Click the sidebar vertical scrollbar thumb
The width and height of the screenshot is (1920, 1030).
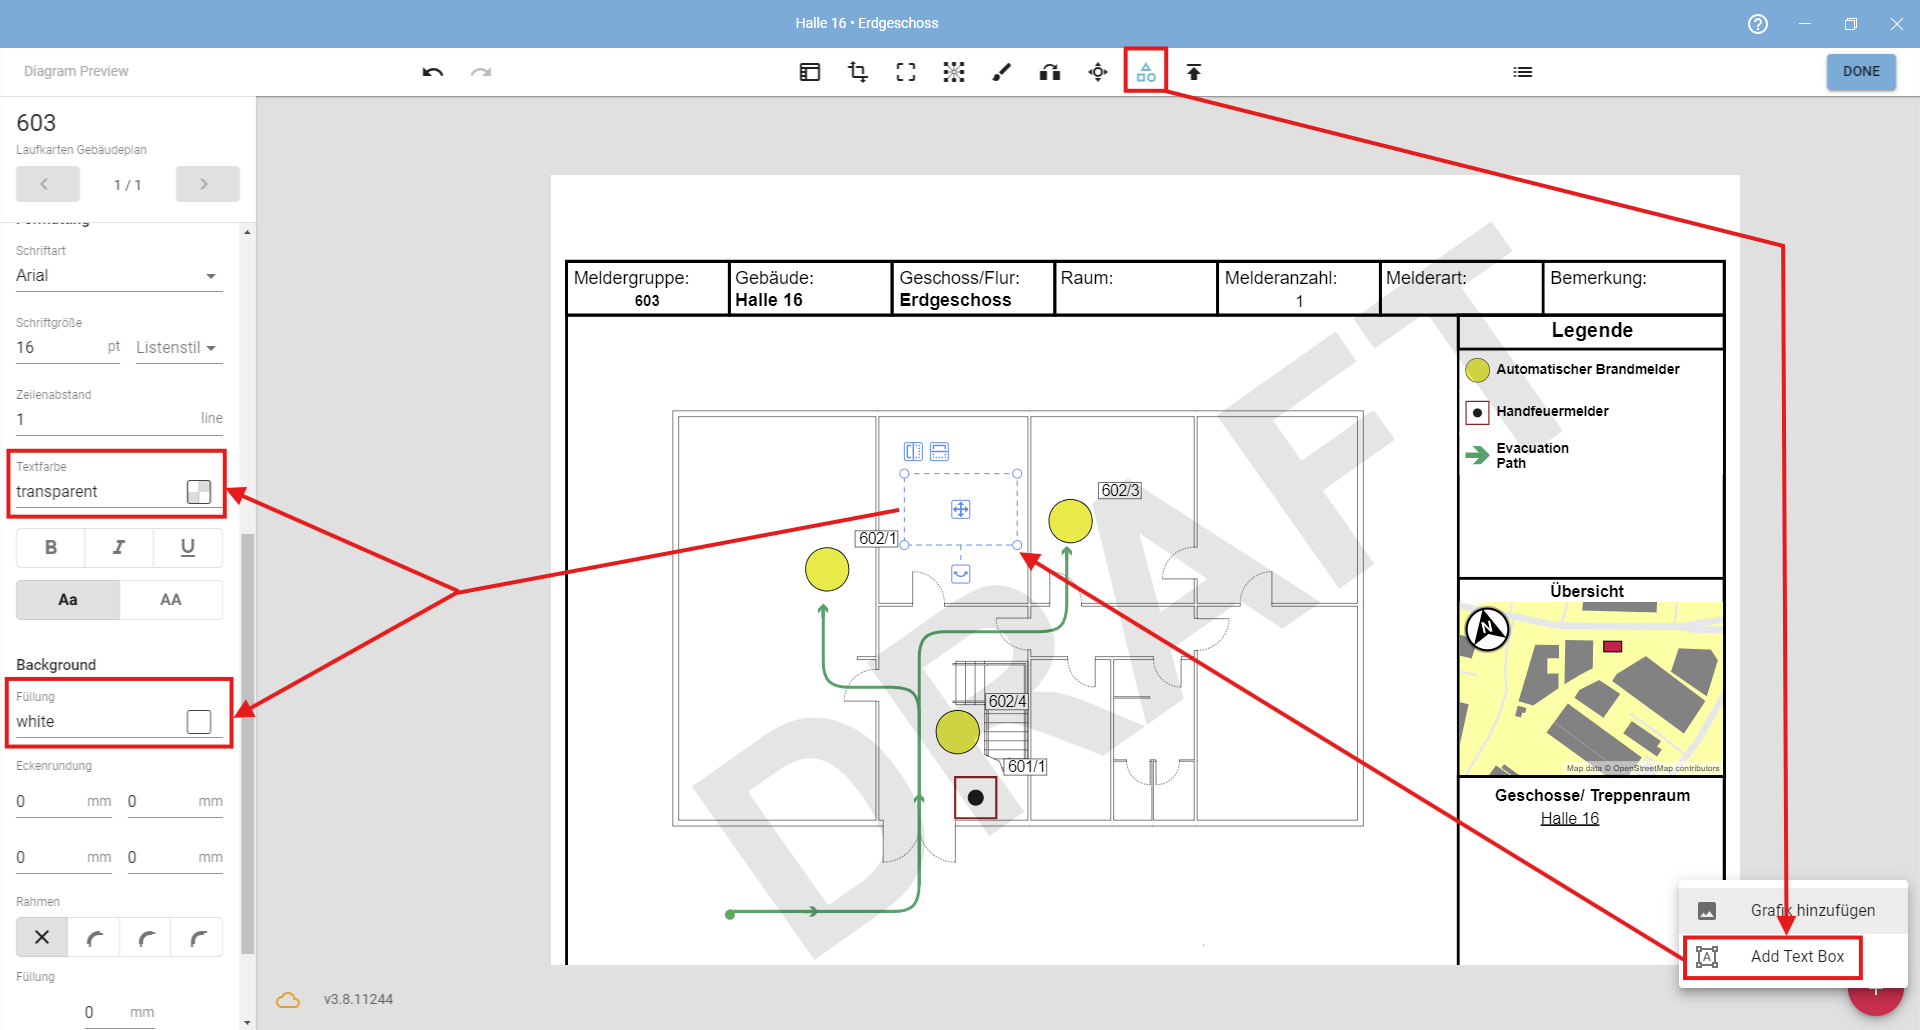pos(247,745)
